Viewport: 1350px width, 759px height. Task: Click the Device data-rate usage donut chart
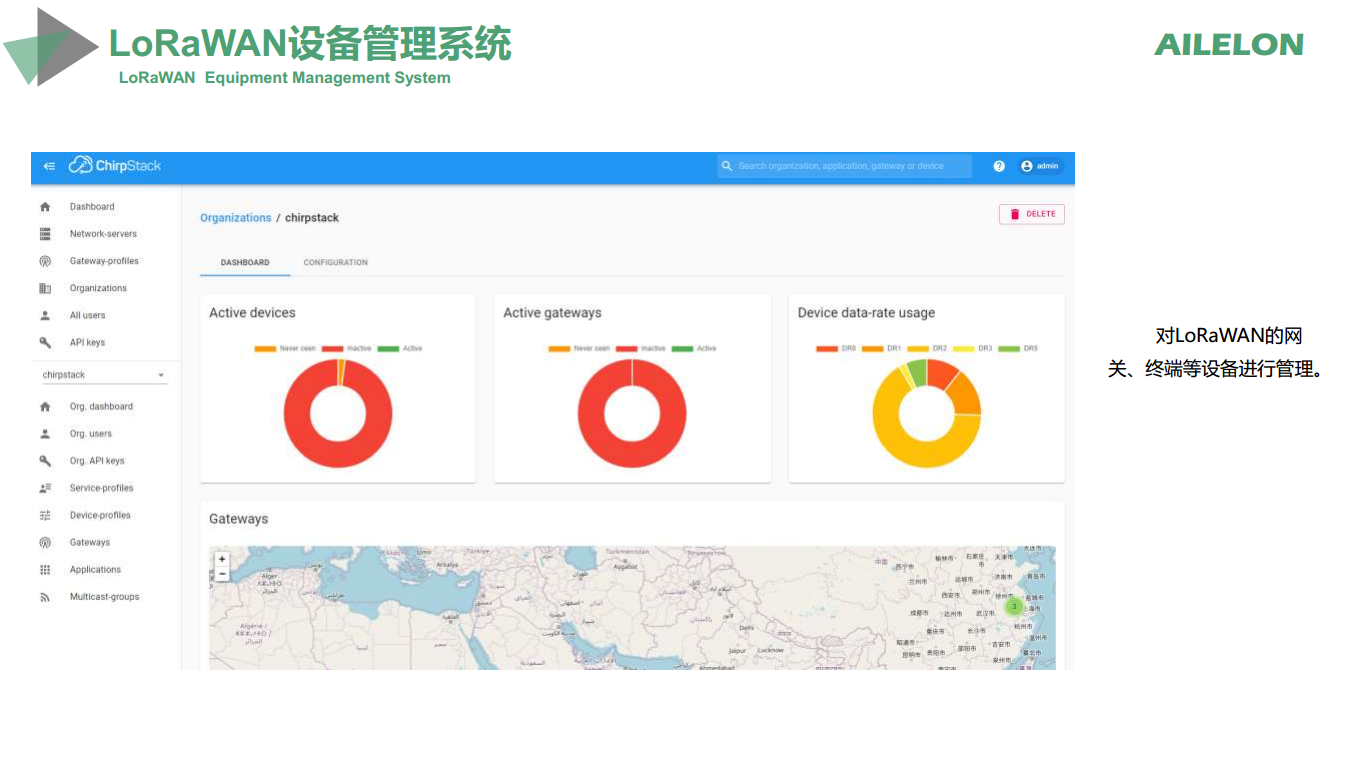tap(927, 413)
